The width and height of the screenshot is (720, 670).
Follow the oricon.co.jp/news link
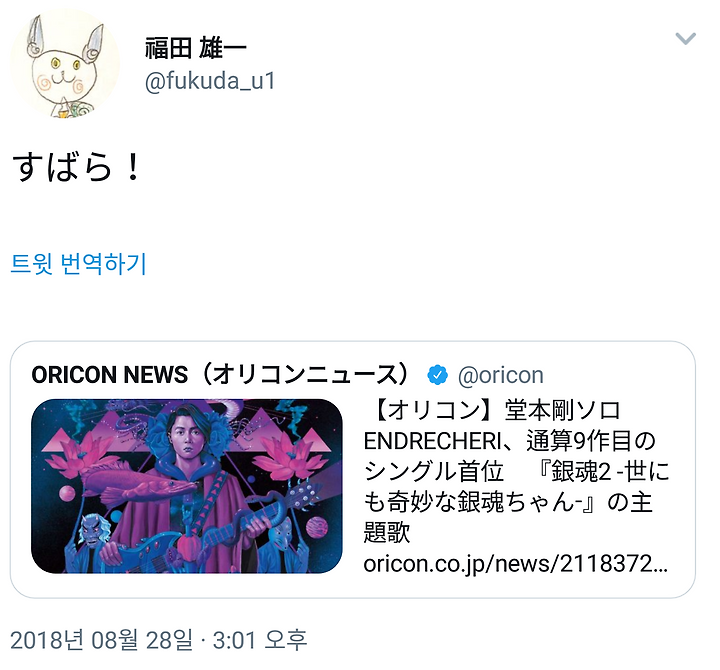tap(516, 563)
